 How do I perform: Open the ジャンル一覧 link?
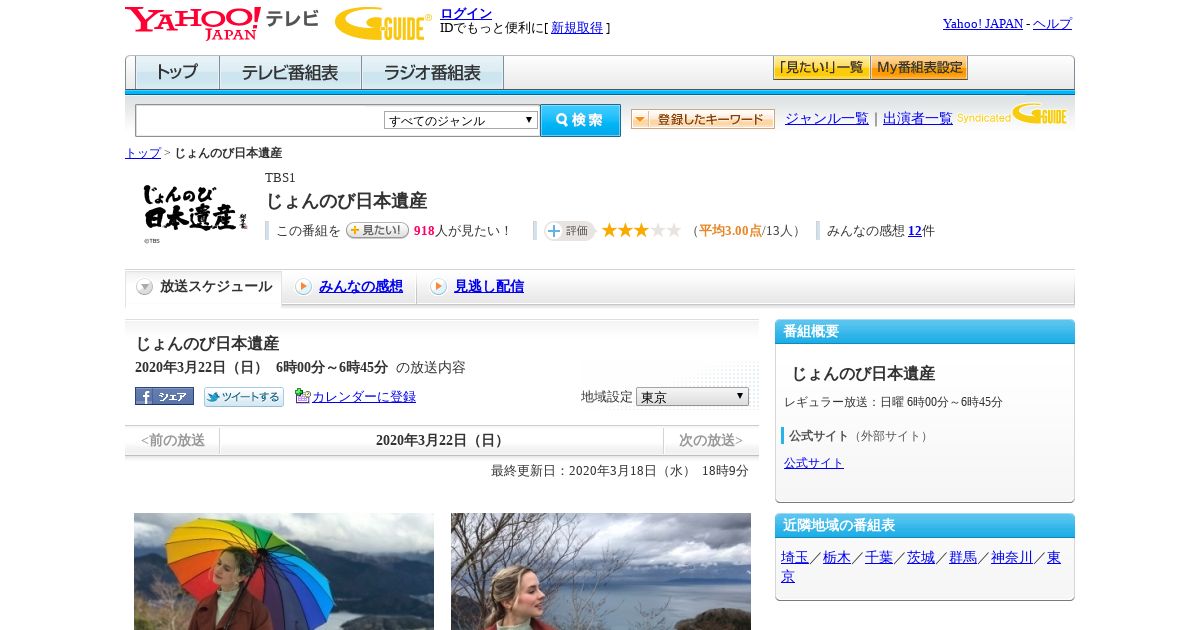pos(827,118)
